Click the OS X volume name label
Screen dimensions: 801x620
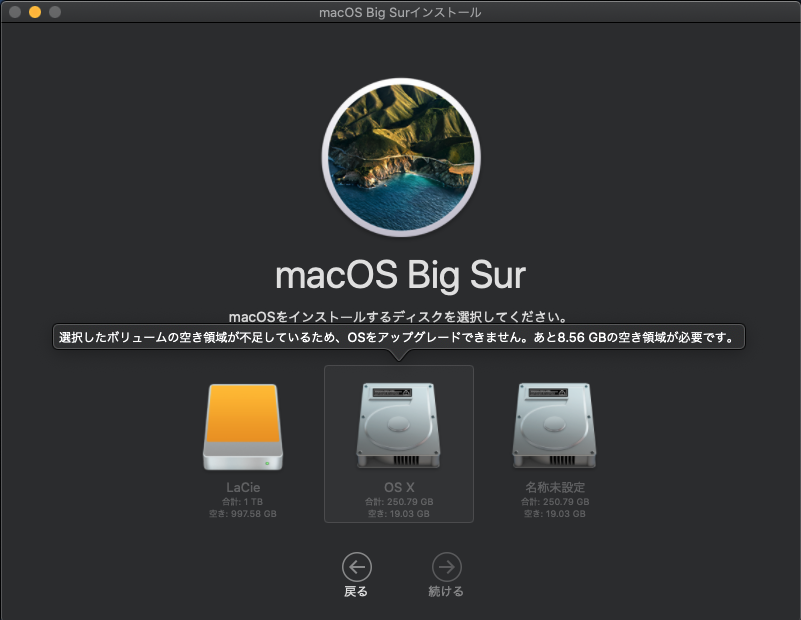coord(399,487)
